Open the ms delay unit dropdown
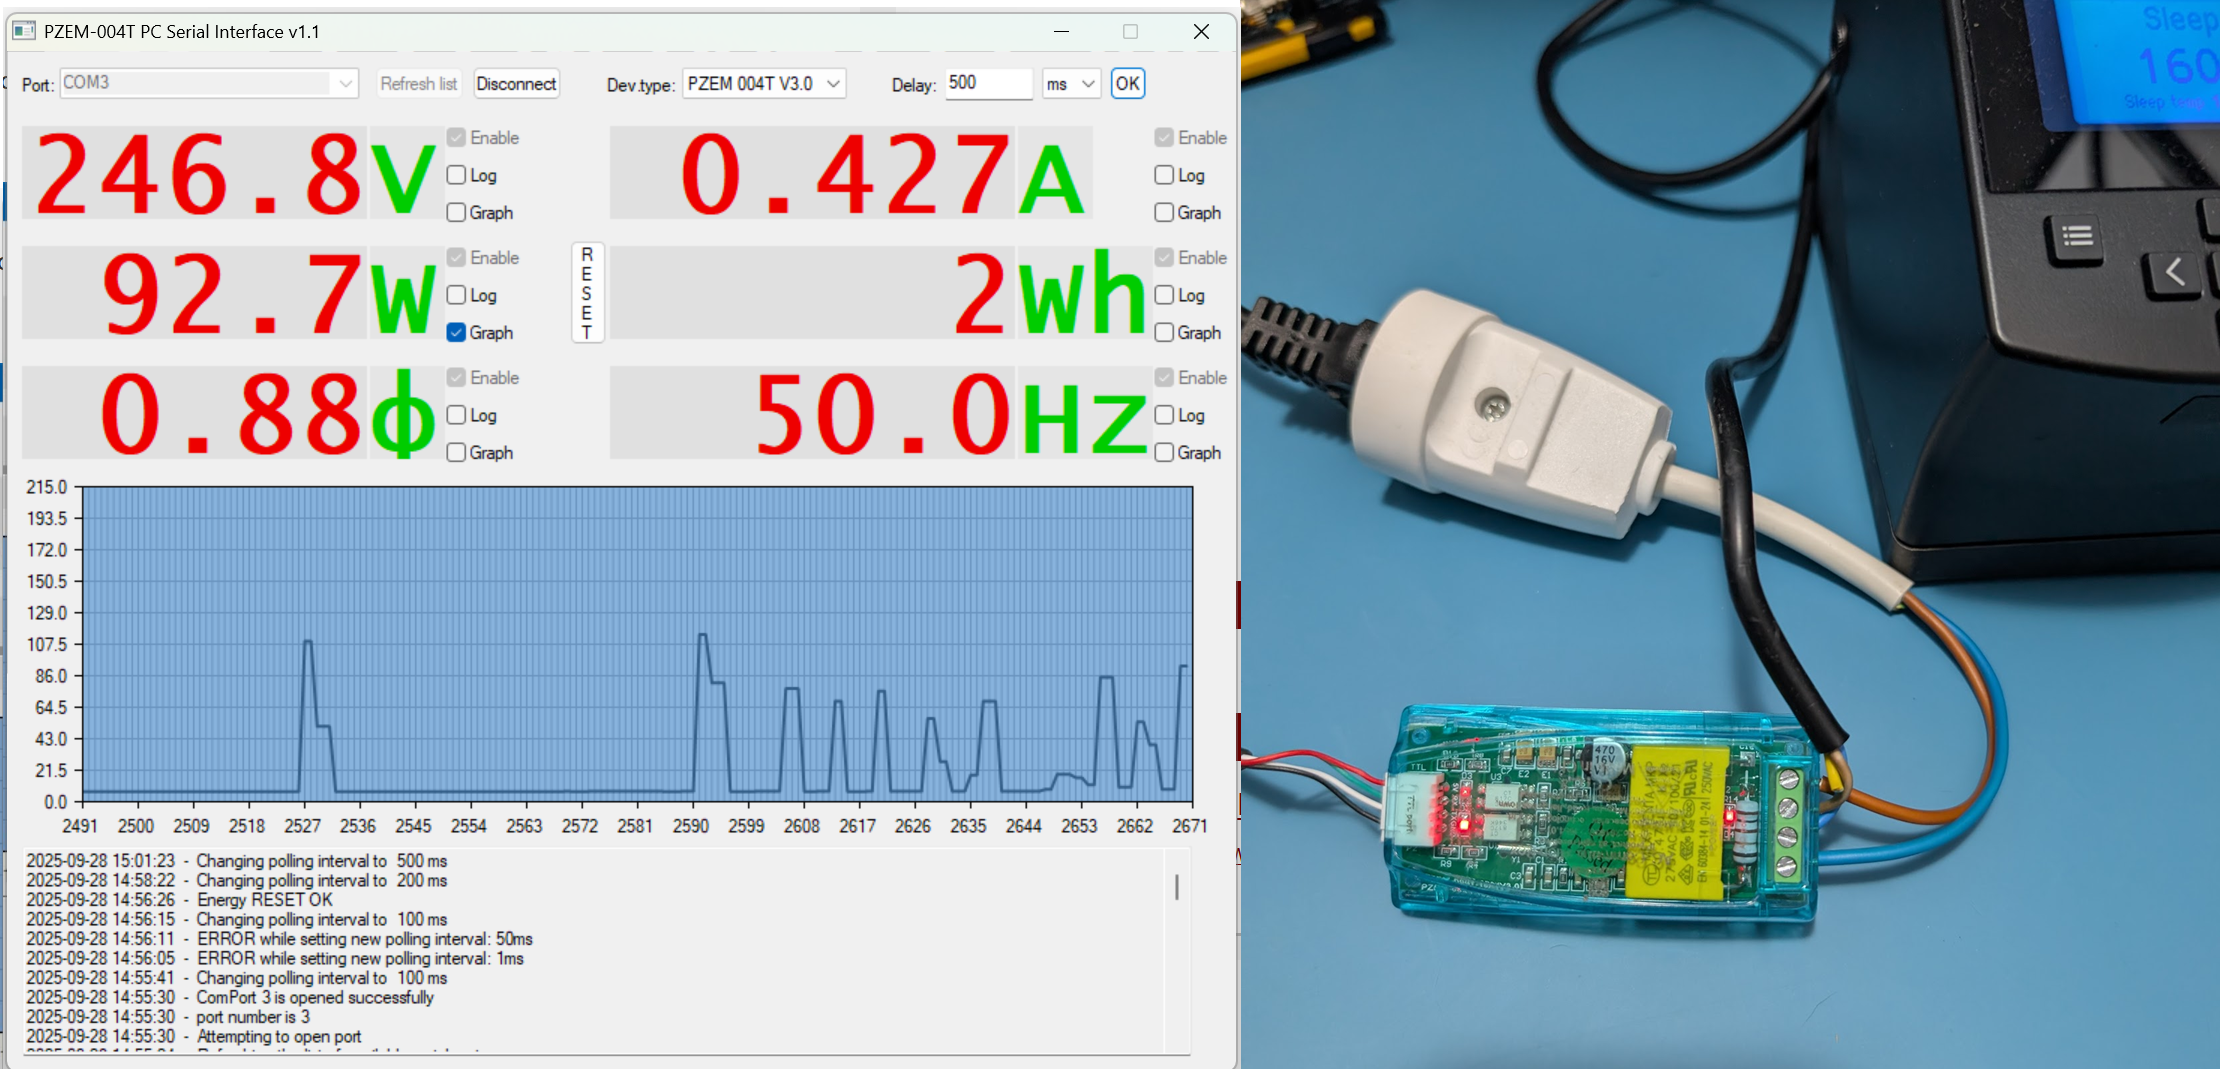 tap(1087, 84)
